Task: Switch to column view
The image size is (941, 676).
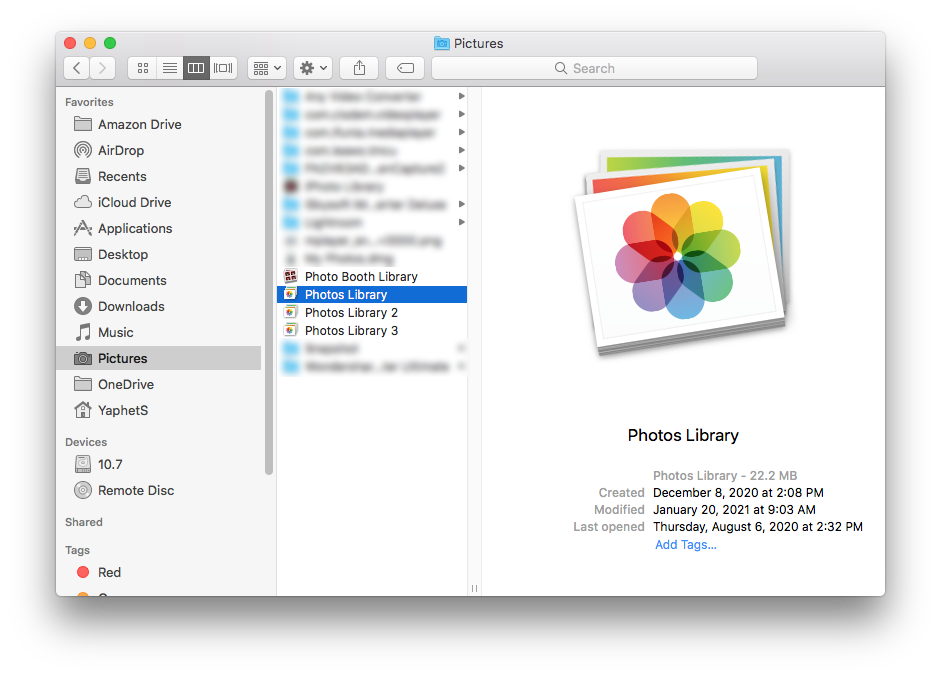Action: pyautogui.click(x=196, y=68)
